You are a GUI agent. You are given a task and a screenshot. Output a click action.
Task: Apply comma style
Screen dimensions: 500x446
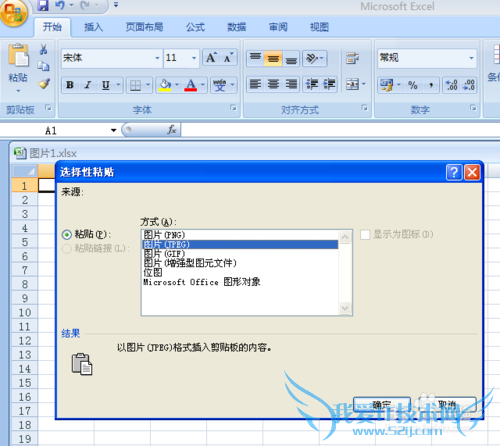(431, 85)
